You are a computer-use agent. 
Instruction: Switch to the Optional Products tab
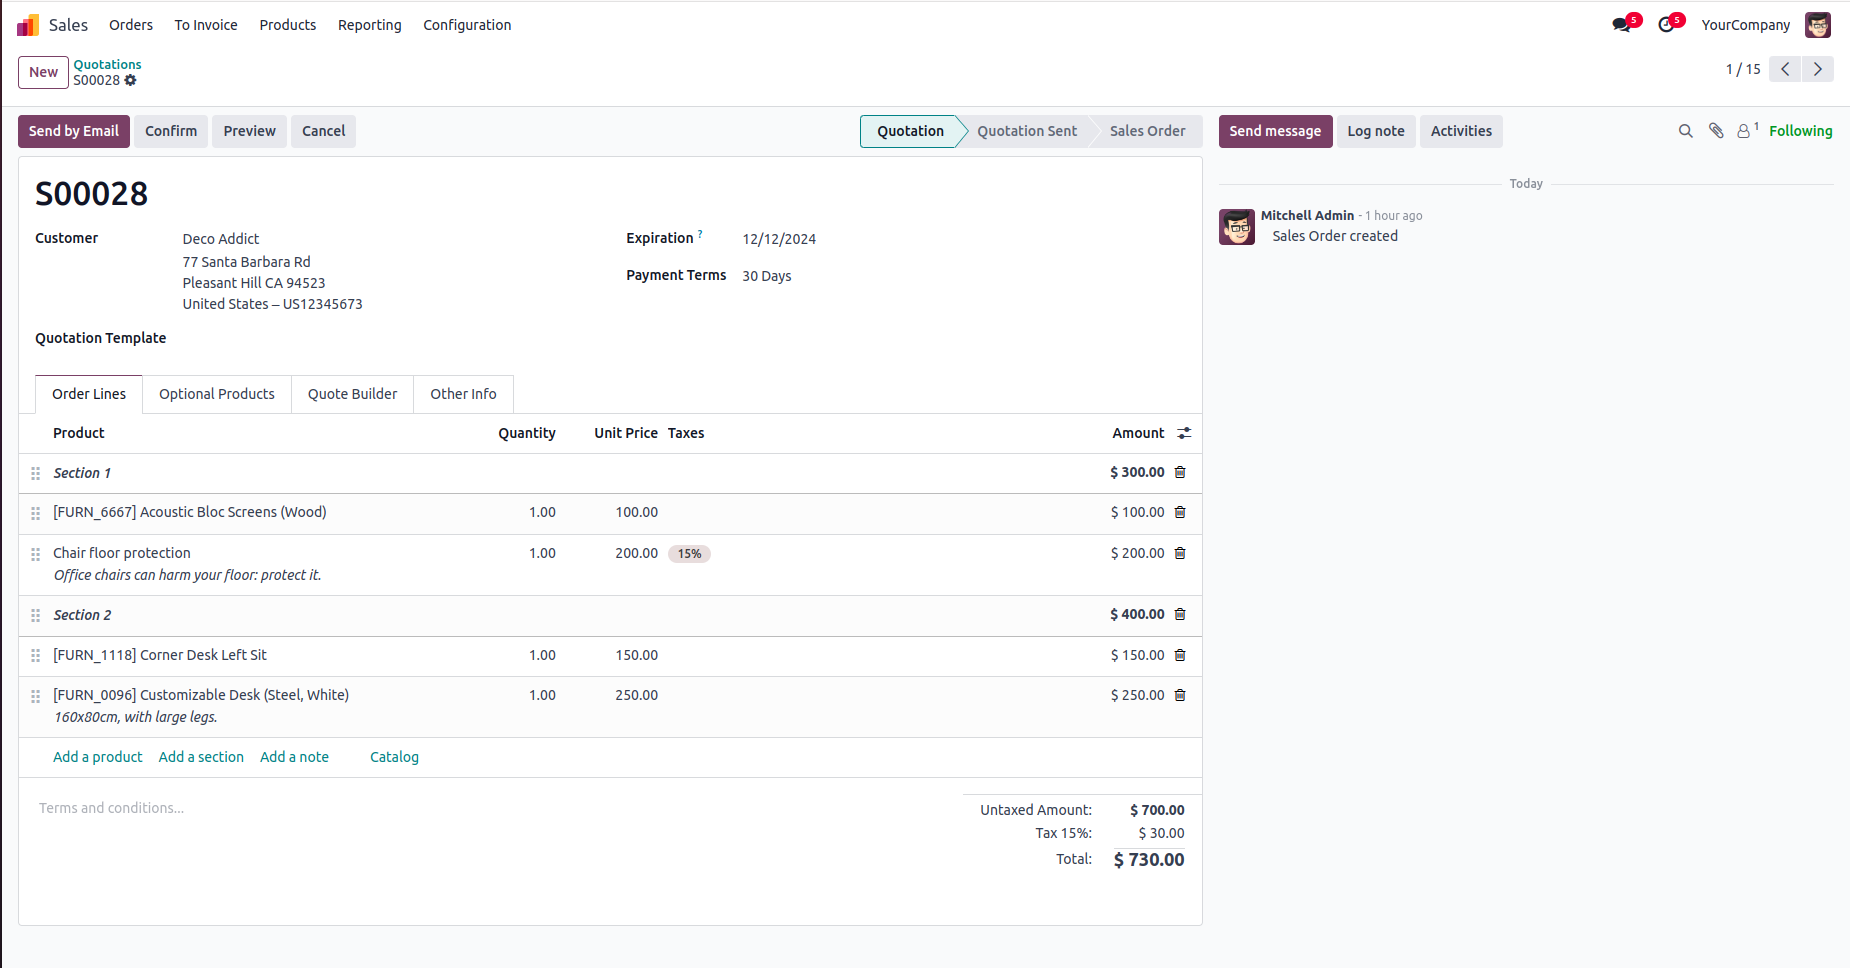[216, 394]
